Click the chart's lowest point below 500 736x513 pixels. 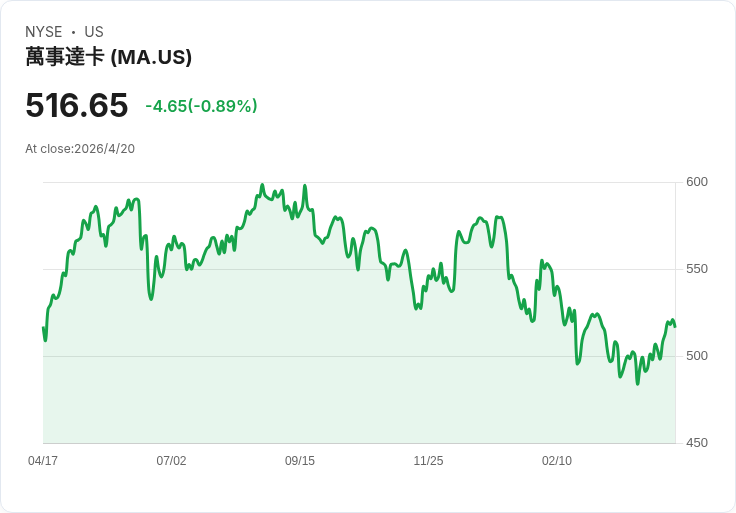637,384
